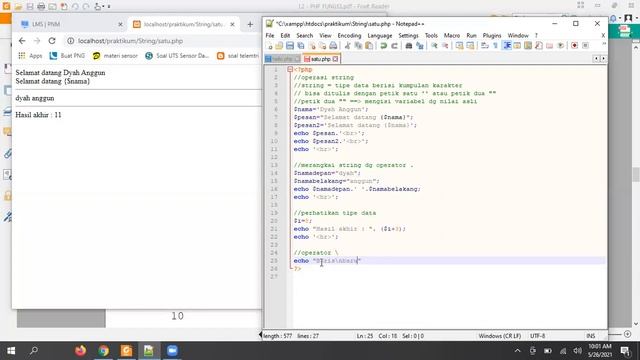Click the Zoom Out icon in Notepad++
The height and width of the screenshot is (360, 640).
[x=445, y=46]
